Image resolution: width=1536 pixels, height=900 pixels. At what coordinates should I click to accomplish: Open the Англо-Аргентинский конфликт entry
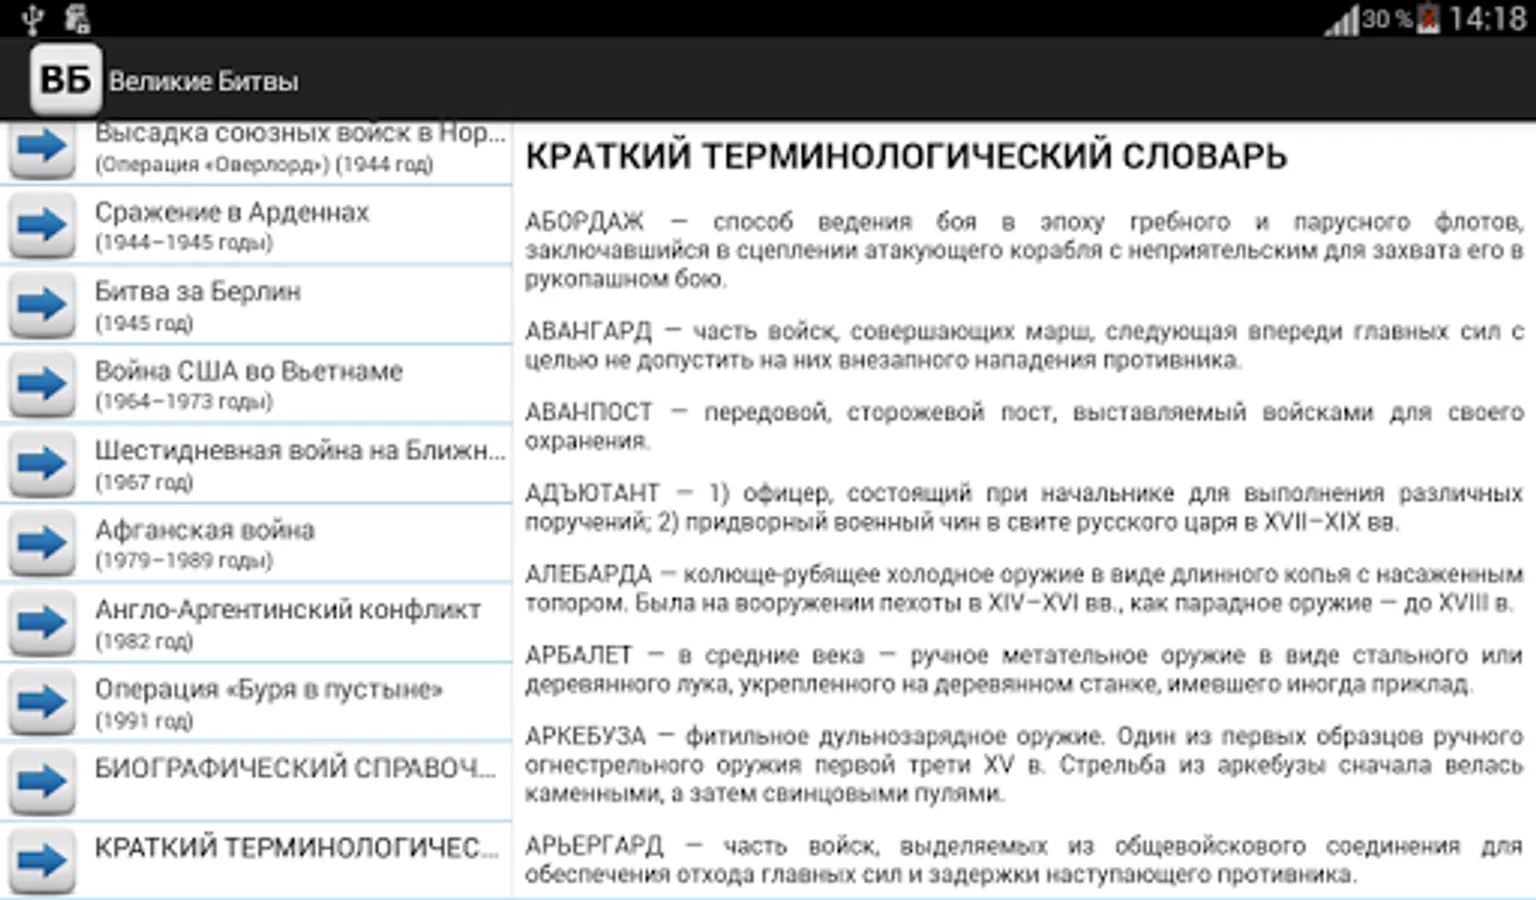(x=256, y=623)
